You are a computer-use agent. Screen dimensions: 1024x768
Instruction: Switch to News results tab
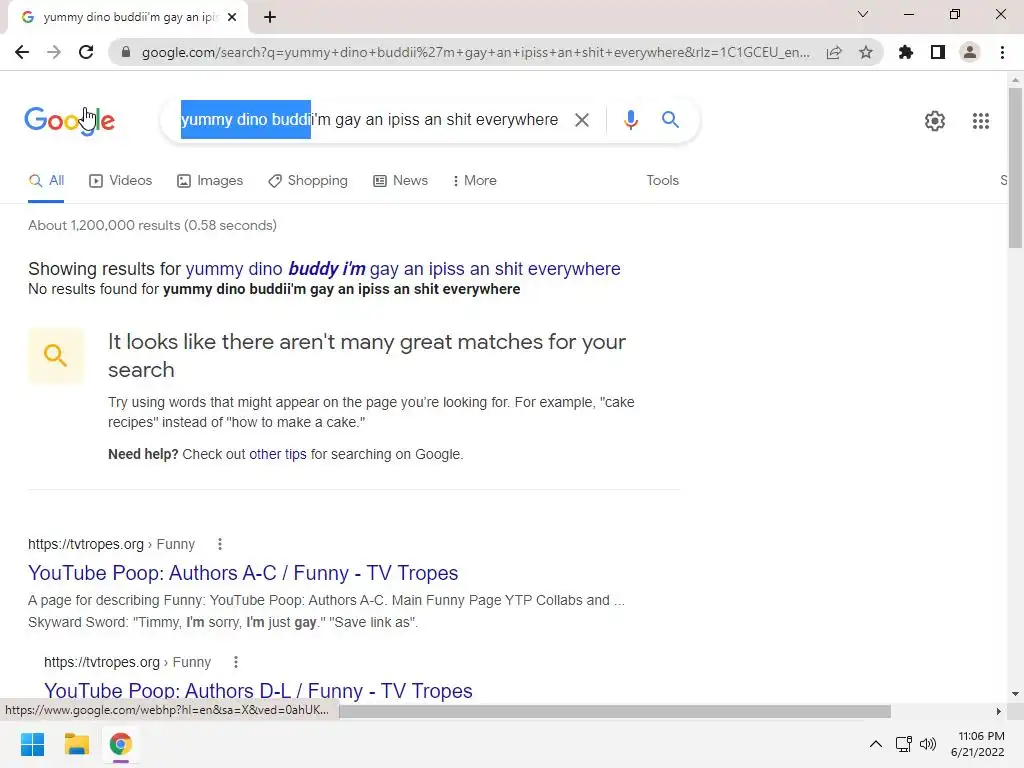(400, 180)
